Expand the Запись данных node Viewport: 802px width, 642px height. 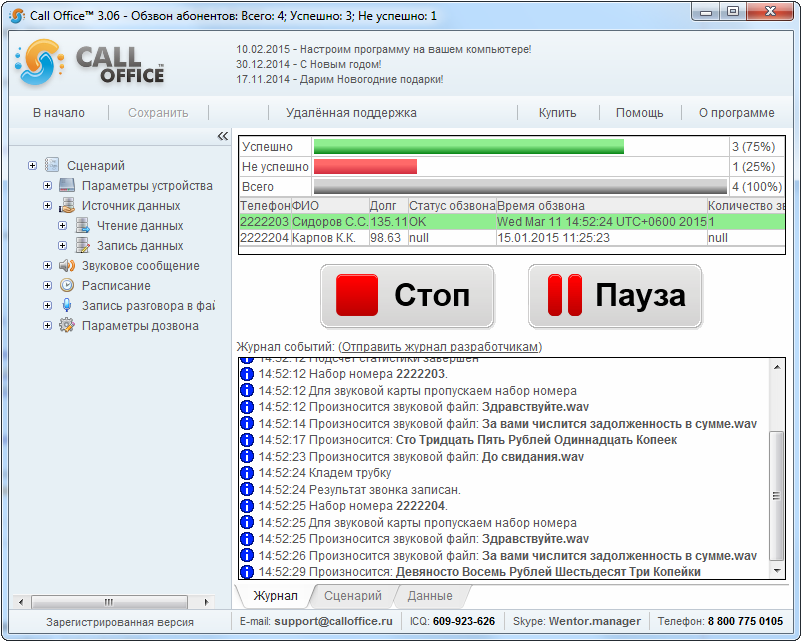pos(62,245)
